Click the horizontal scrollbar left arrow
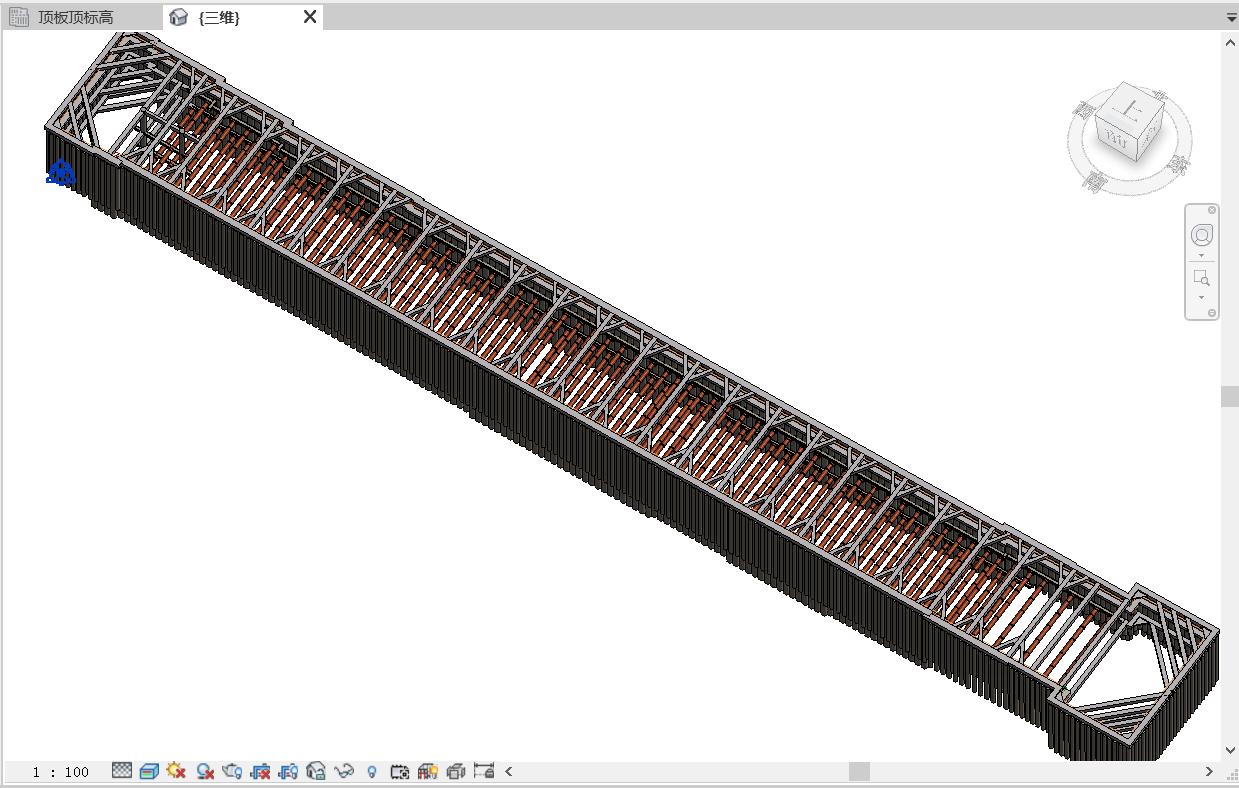Image resolution: width=1239 pixels, height=788 pixels. point(508,771)
